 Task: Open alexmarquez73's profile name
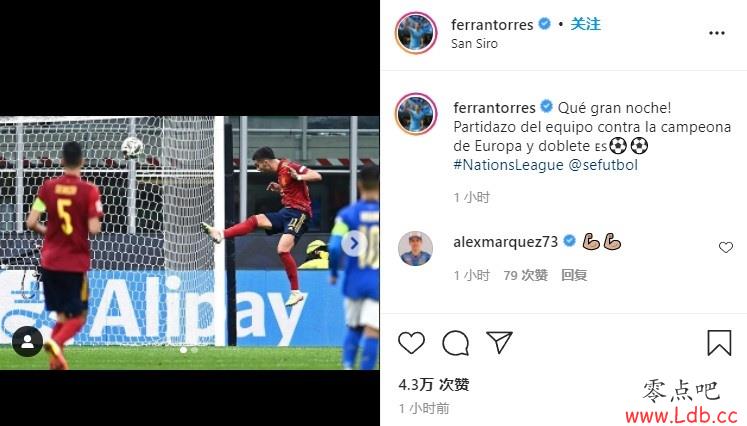pos(505,242)
